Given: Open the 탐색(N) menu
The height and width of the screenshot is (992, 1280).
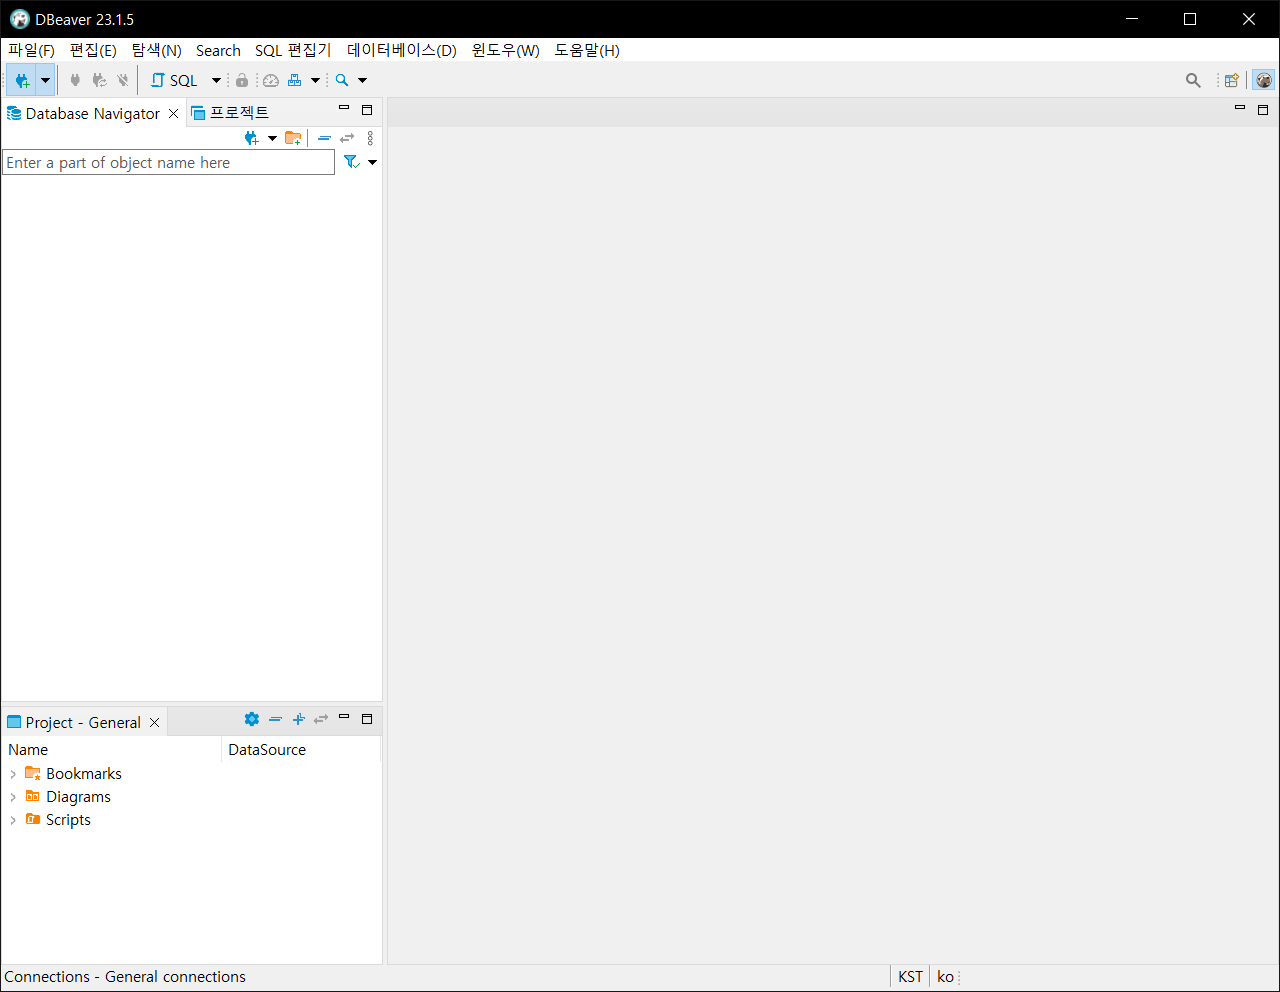Looking at the screenshot, I should coord(156,50).
